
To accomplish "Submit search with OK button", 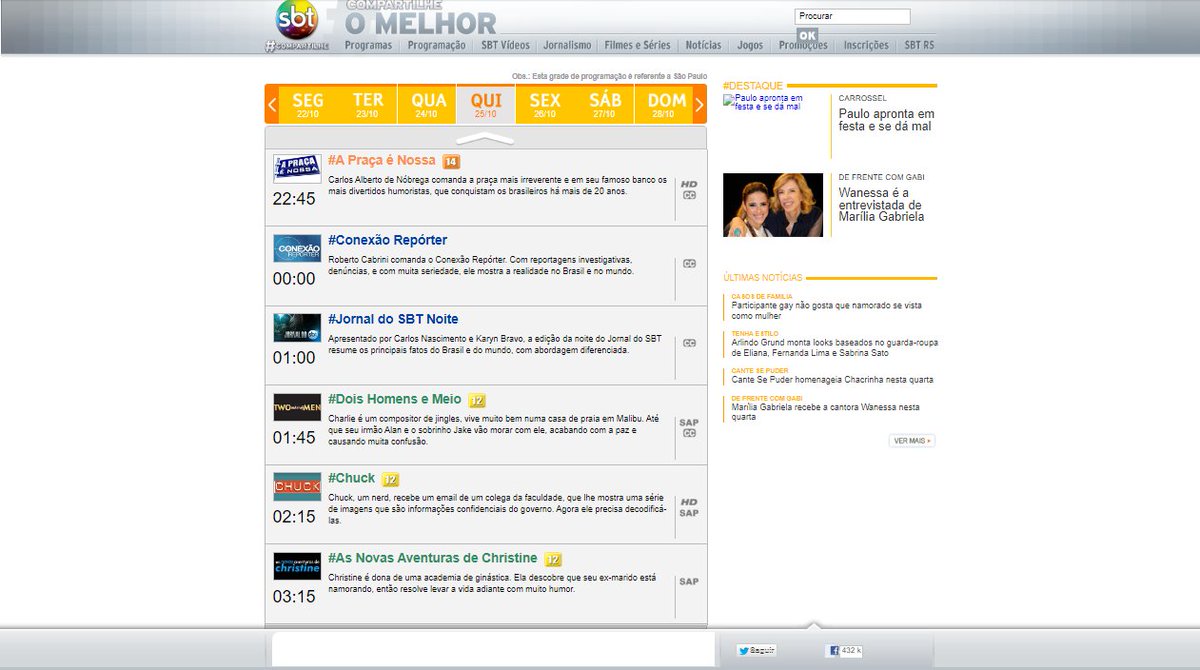I will point(807,35).
